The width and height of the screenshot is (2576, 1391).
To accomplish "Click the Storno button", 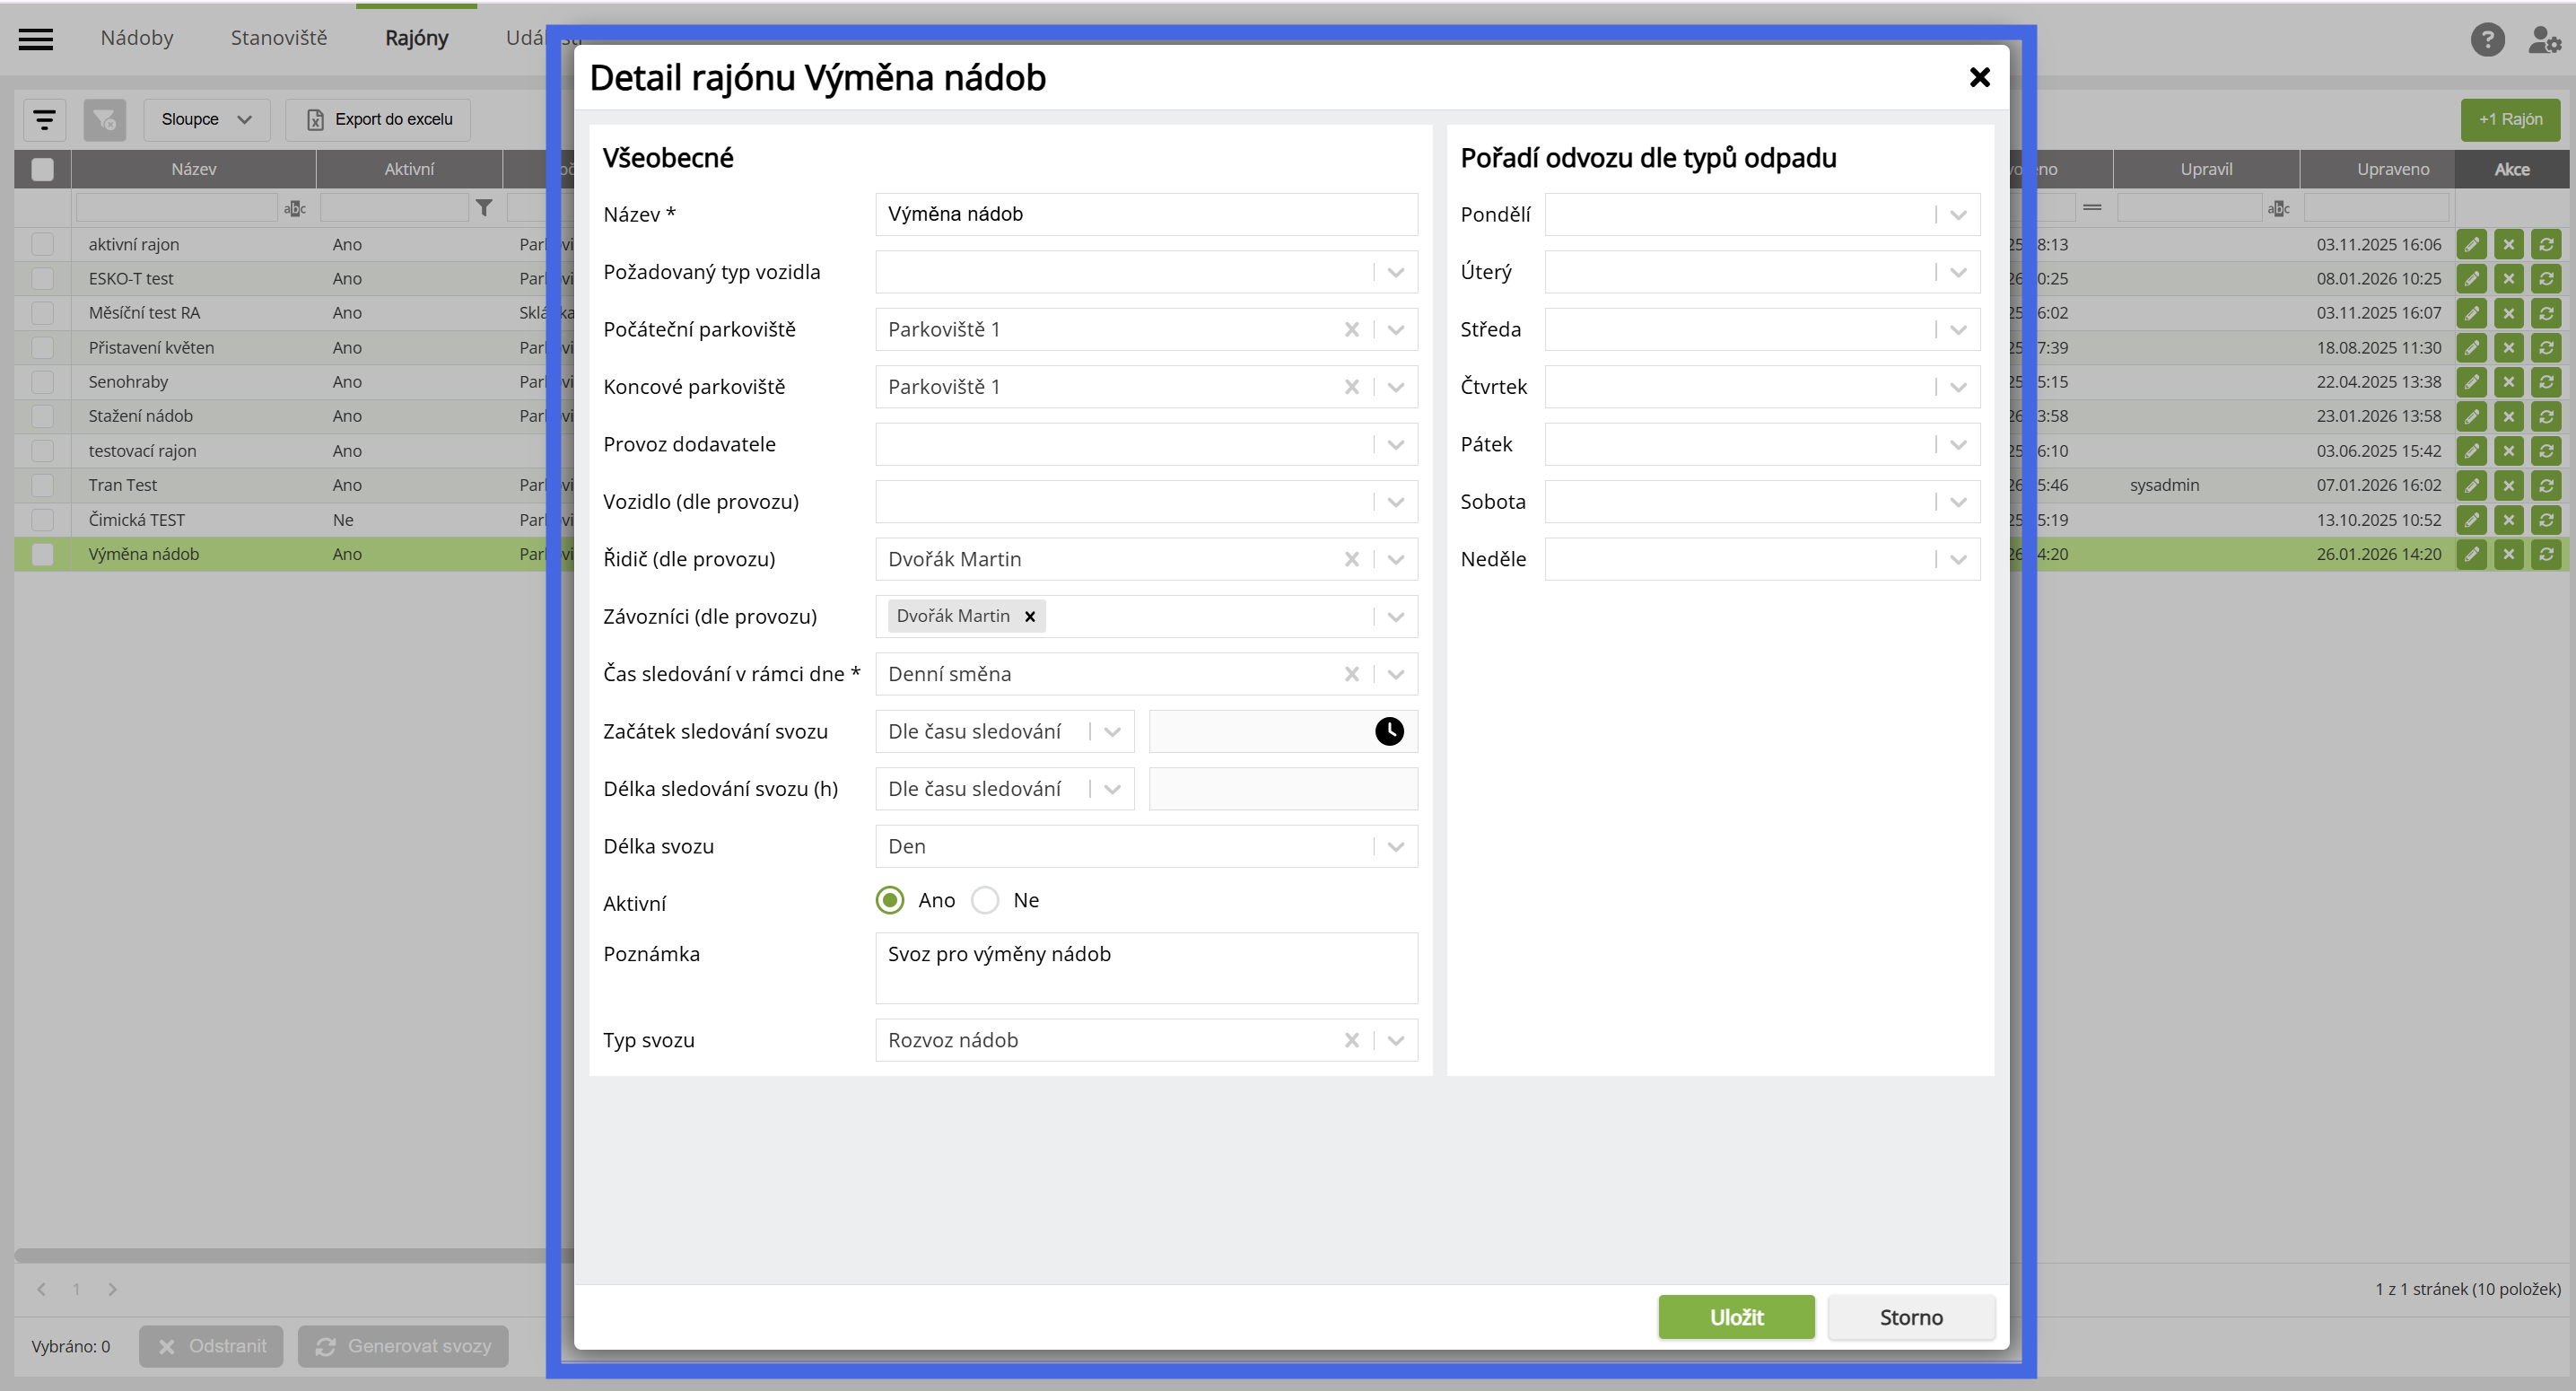I will click(x=1910, y=1317).
